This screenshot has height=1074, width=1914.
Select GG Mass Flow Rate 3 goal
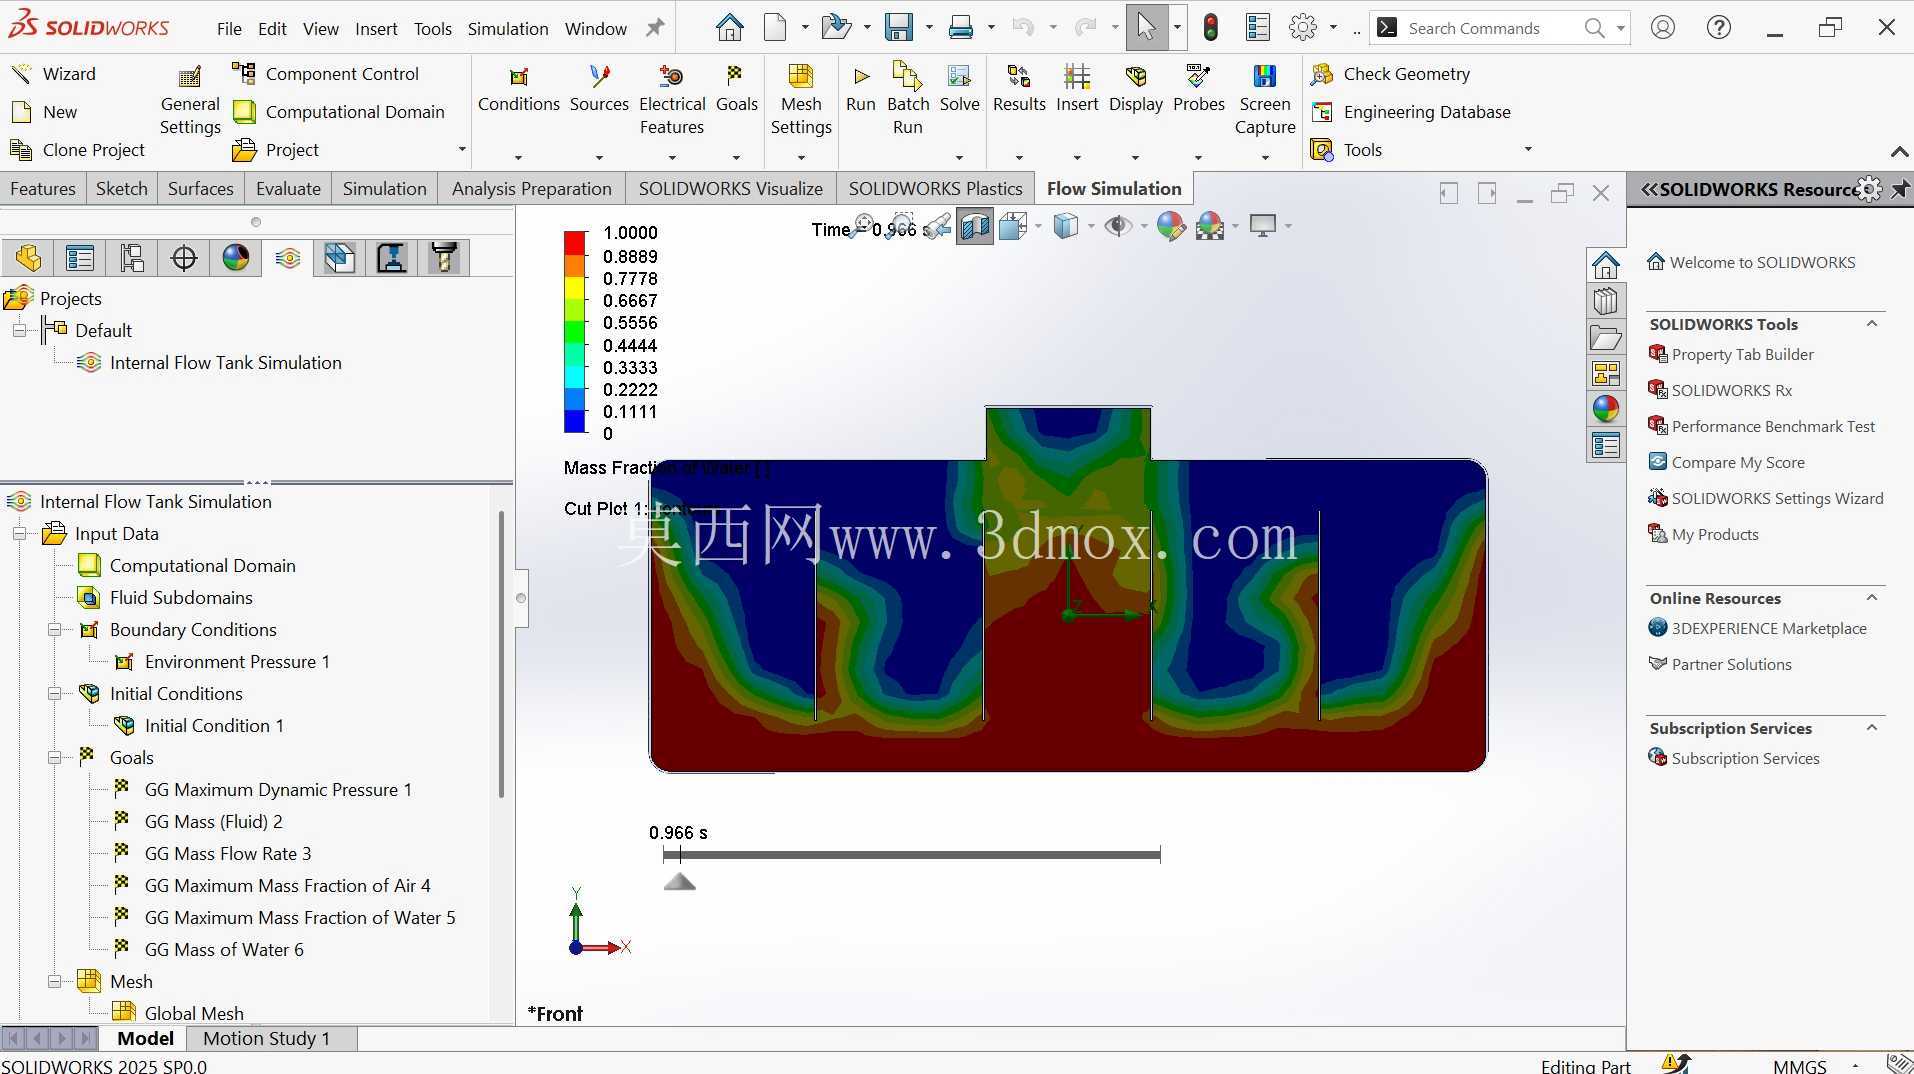click(x=228, y=854)
